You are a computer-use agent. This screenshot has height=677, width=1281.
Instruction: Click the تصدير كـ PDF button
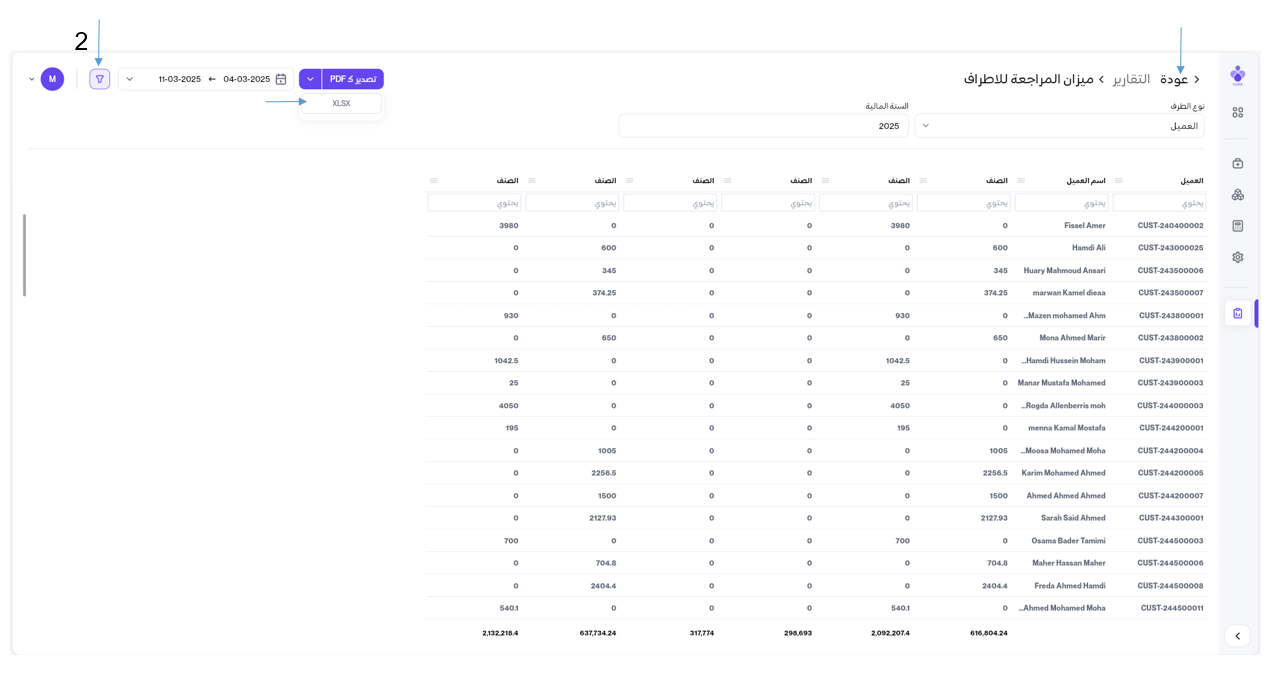[x=353, y=79]
